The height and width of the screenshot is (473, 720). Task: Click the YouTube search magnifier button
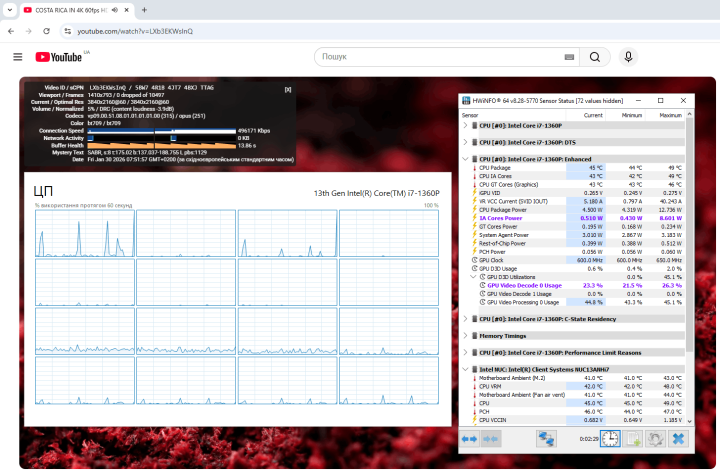click(595, 57)
